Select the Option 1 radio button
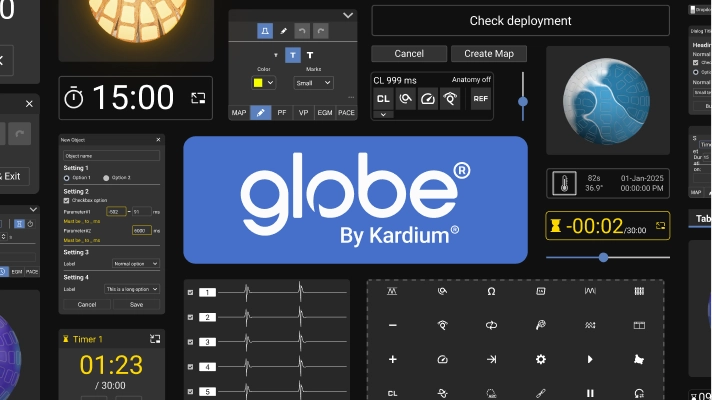 pyautogui.click(x=66, y=178)
